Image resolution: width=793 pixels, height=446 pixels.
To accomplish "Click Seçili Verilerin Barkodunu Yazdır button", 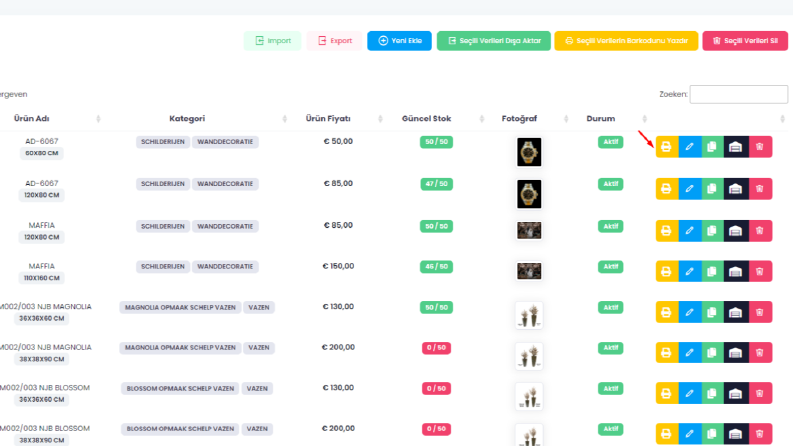I will [x=626, y=40].
